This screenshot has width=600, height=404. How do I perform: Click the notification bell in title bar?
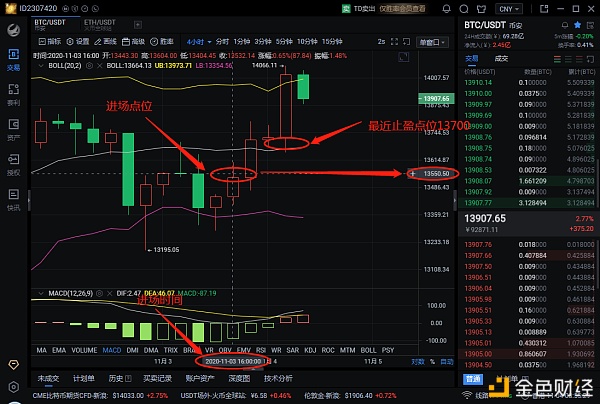[x=446, y=8]
